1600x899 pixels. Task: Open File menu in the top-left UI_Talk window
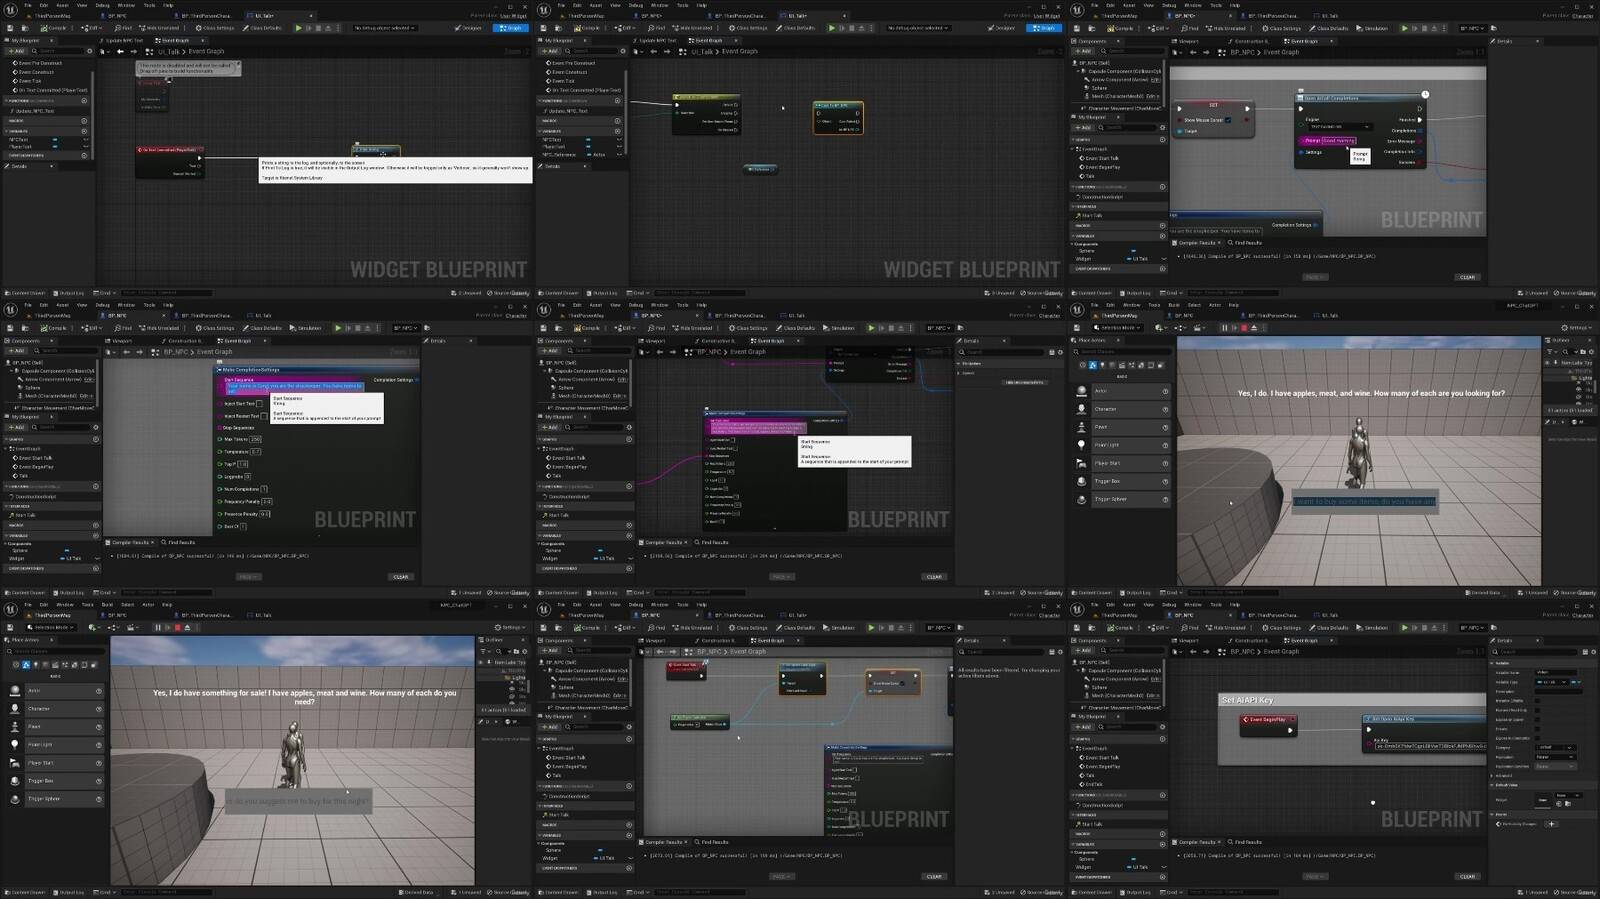click(28, 5)
